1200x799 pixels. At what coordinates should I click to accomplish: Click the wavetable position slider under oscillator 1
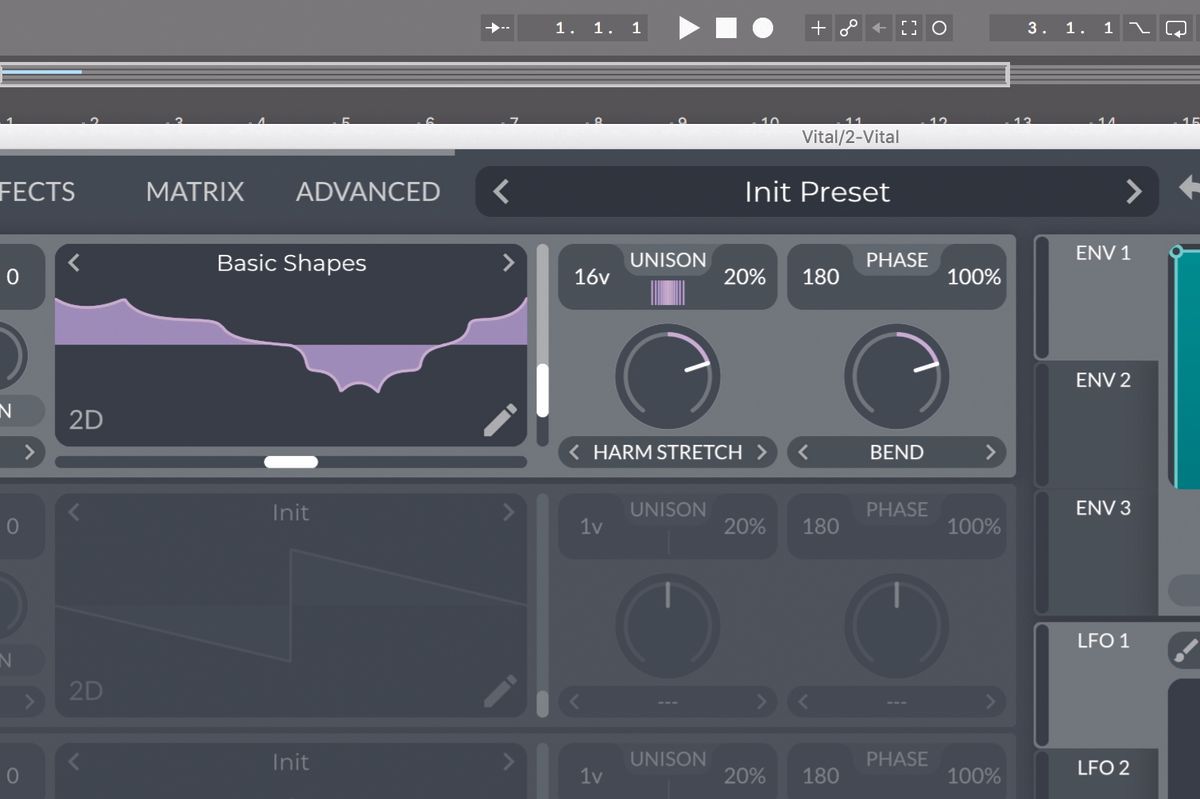click(x=290, y=461)
